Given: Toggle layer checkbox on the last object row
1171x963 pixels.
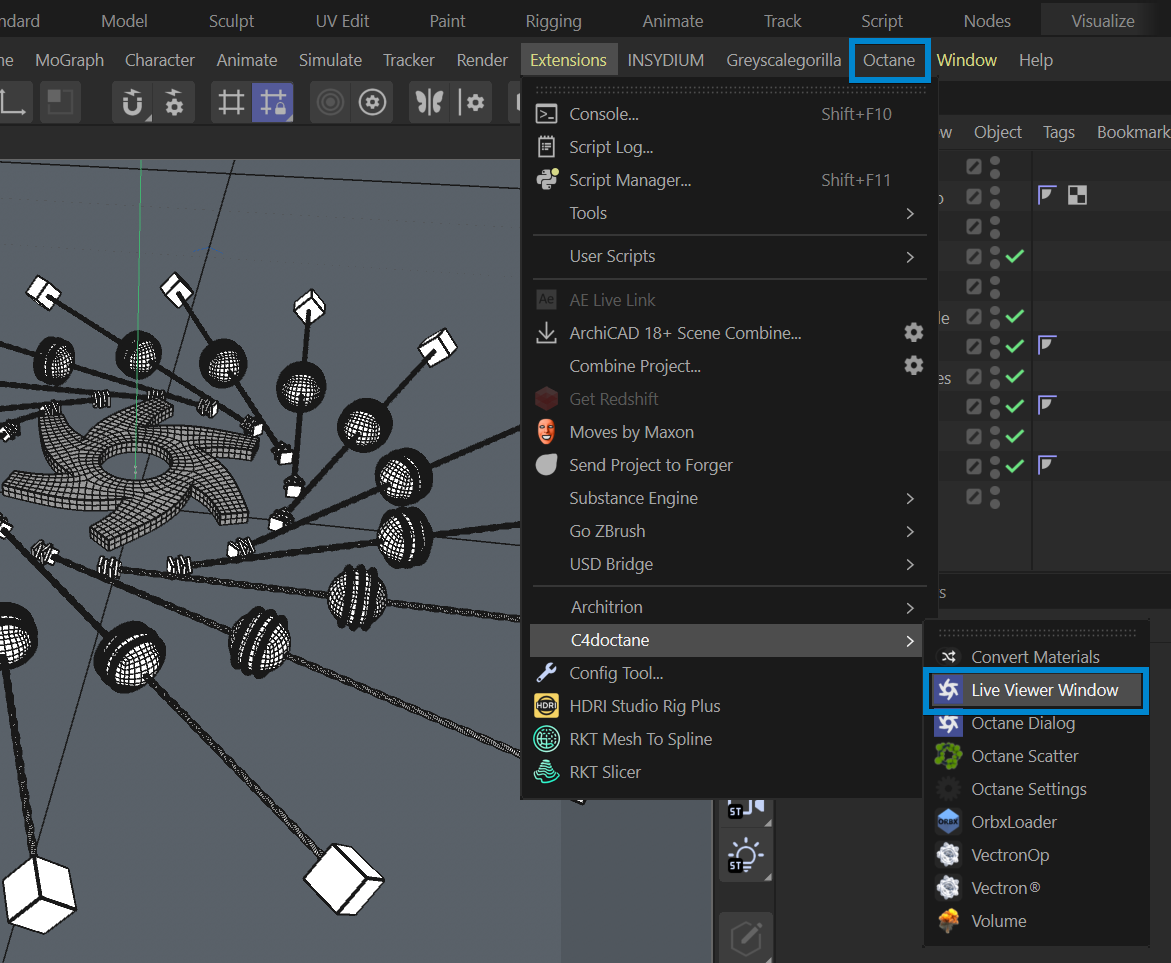Looking at the screenshot, I should tap(974, 496).
